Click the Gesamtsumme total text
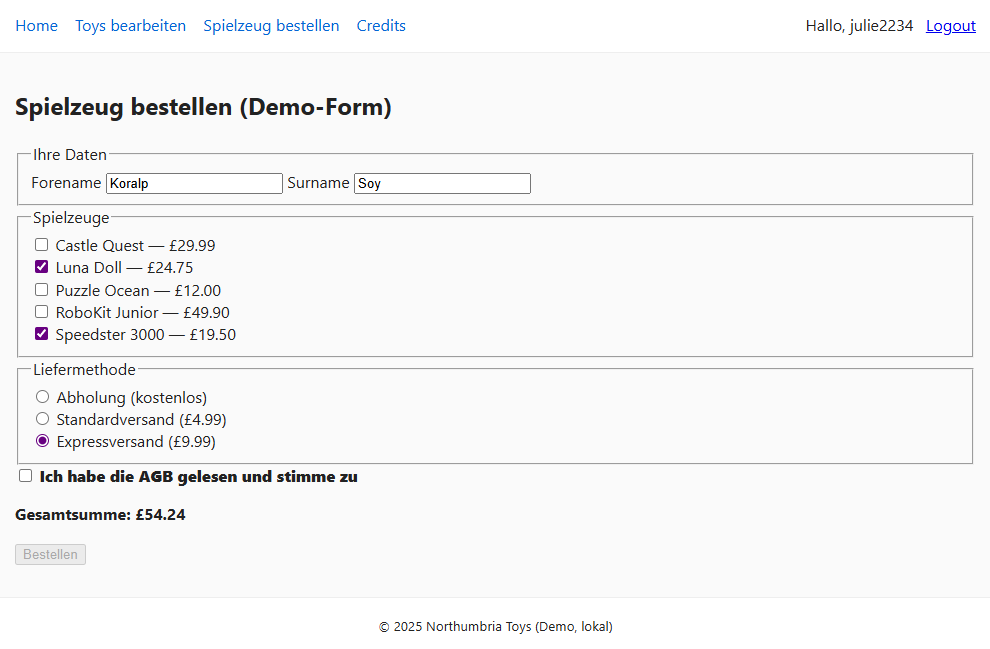This screenshot has width=990, height=649. click(x=100, y=515)
